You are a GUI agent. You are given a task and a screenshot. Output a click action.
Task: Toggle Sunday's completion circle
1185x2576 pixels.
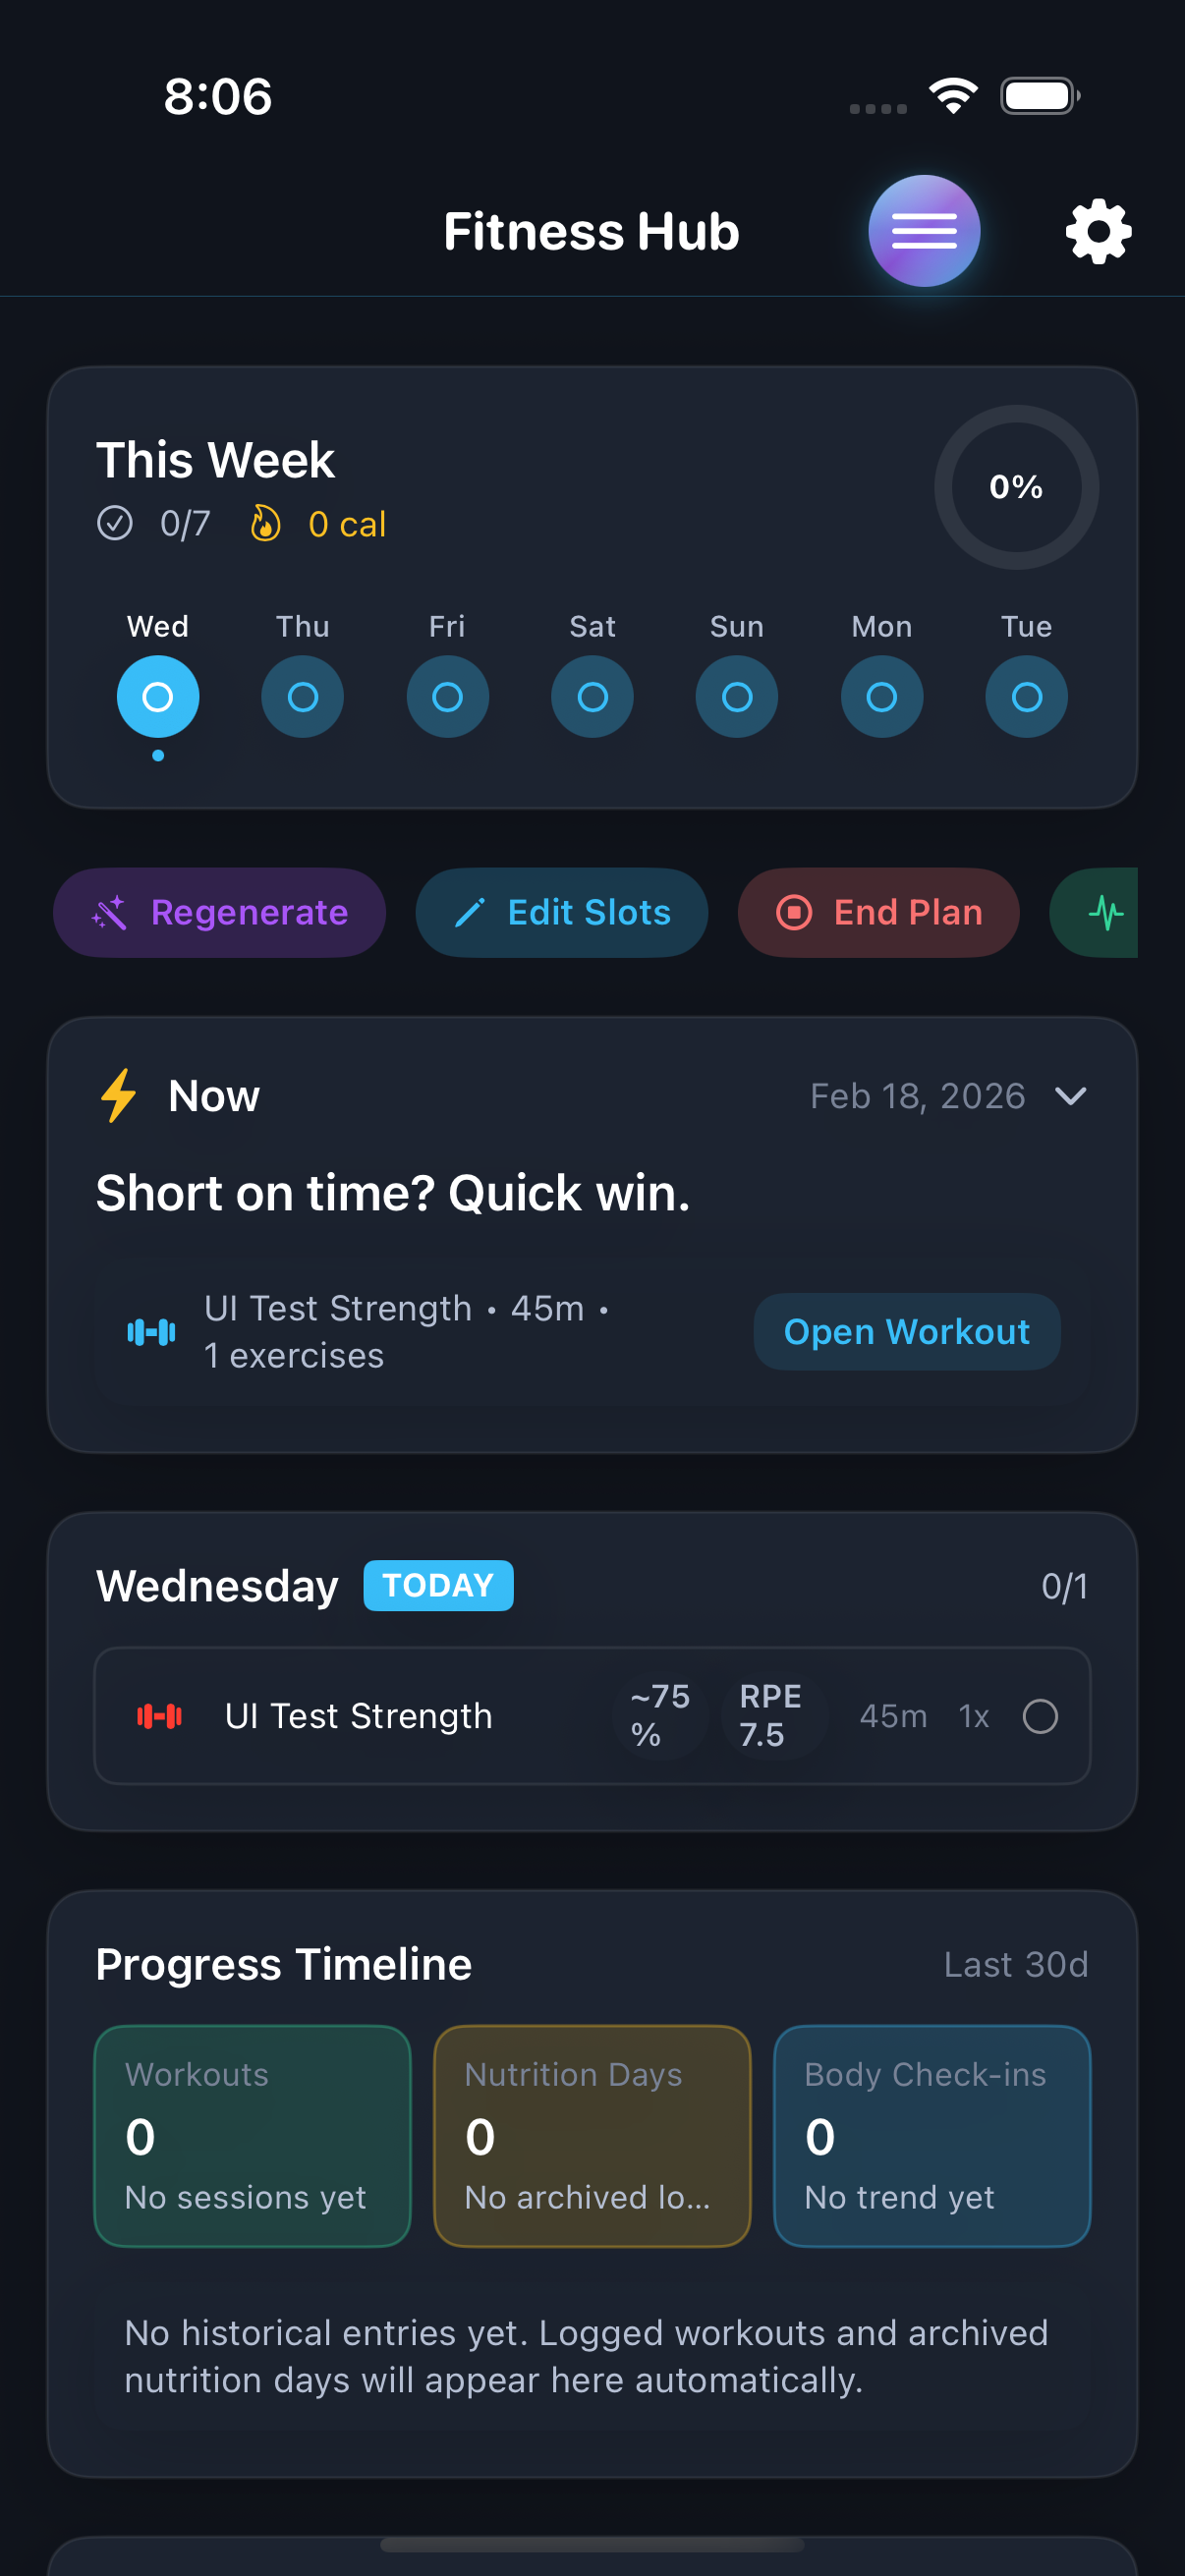736,697
